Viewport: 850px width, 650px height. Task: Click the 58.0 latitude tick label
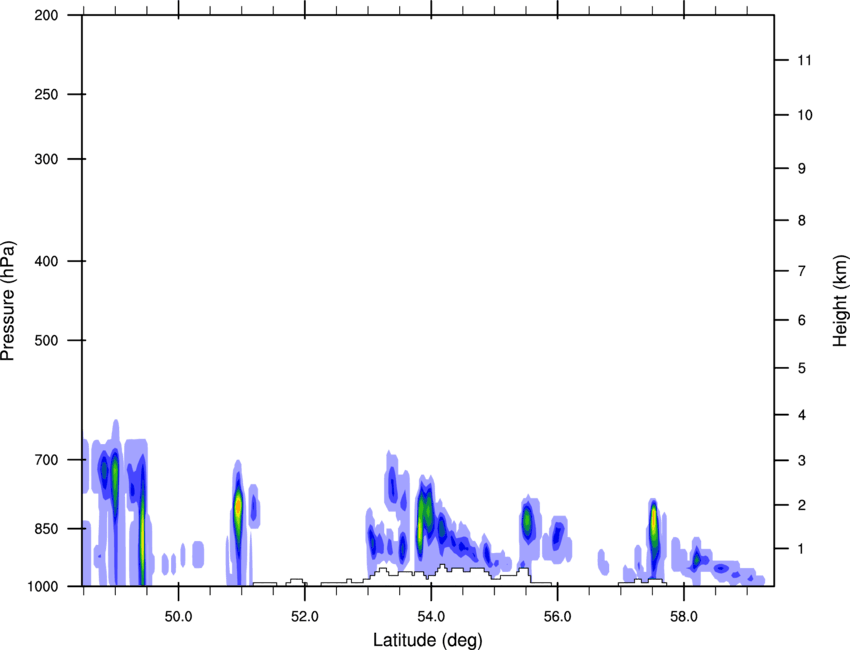click(684, 617)
